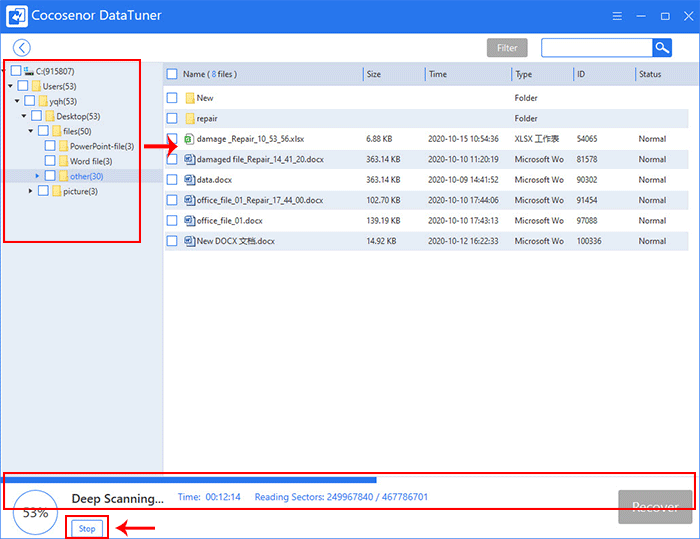Click the magnifier search icon
Screen dimensions: 700x539
[x=662, y=48]
